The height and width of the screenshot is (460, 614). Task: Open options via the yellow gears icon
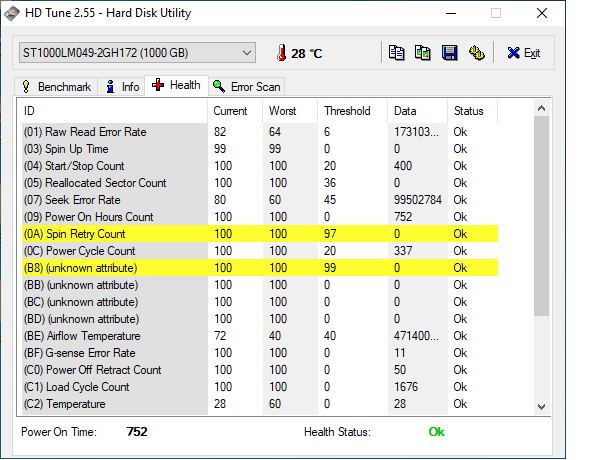[x=477, y=53]
